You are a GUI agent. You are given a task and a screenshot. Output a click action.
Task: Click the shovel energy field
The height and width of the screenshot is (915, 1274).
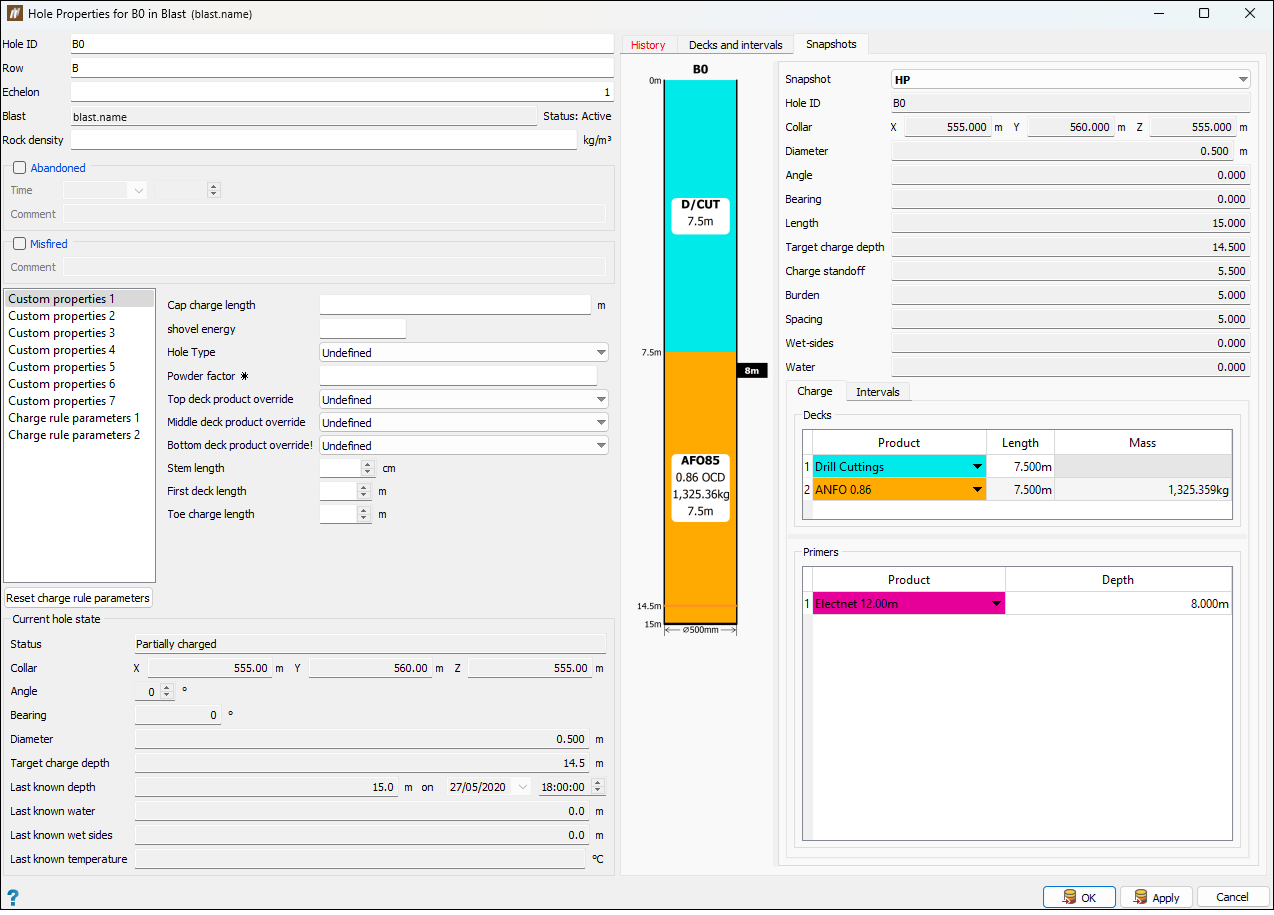click(x=363, y=329)
